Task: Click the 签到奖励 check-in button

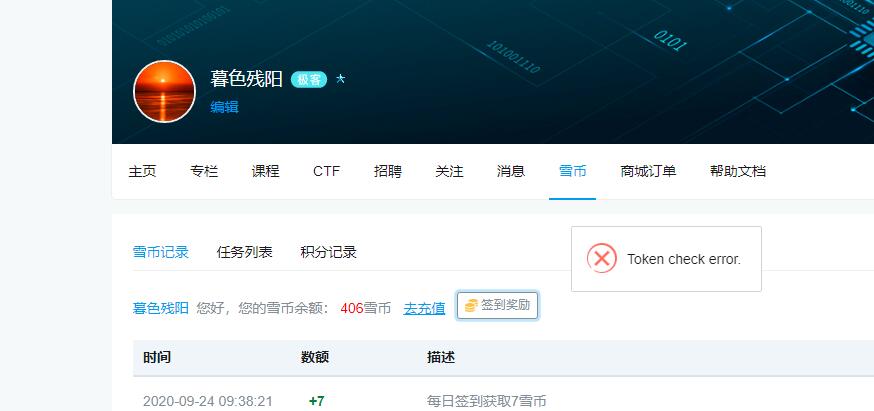Action: (497, 306)
